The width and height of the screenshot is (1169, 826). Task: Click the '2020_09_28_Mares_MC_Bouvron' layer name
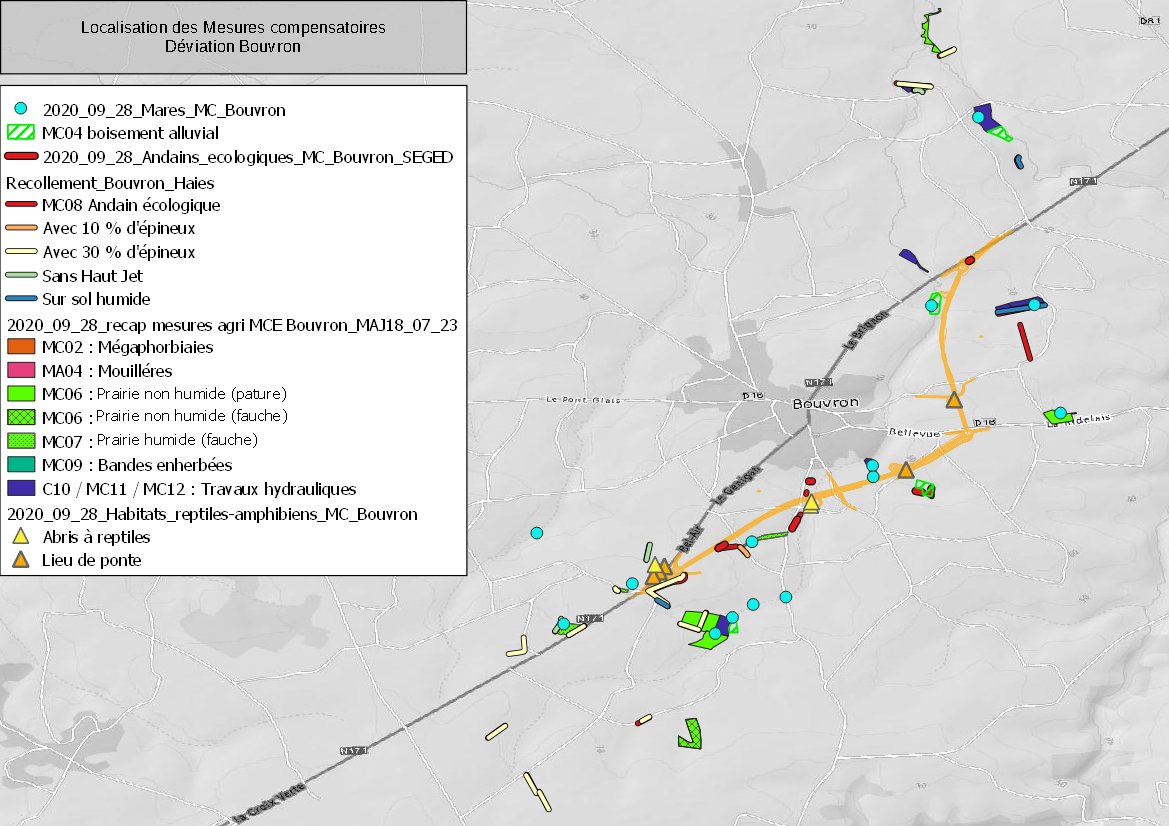[x=164, y=110]
